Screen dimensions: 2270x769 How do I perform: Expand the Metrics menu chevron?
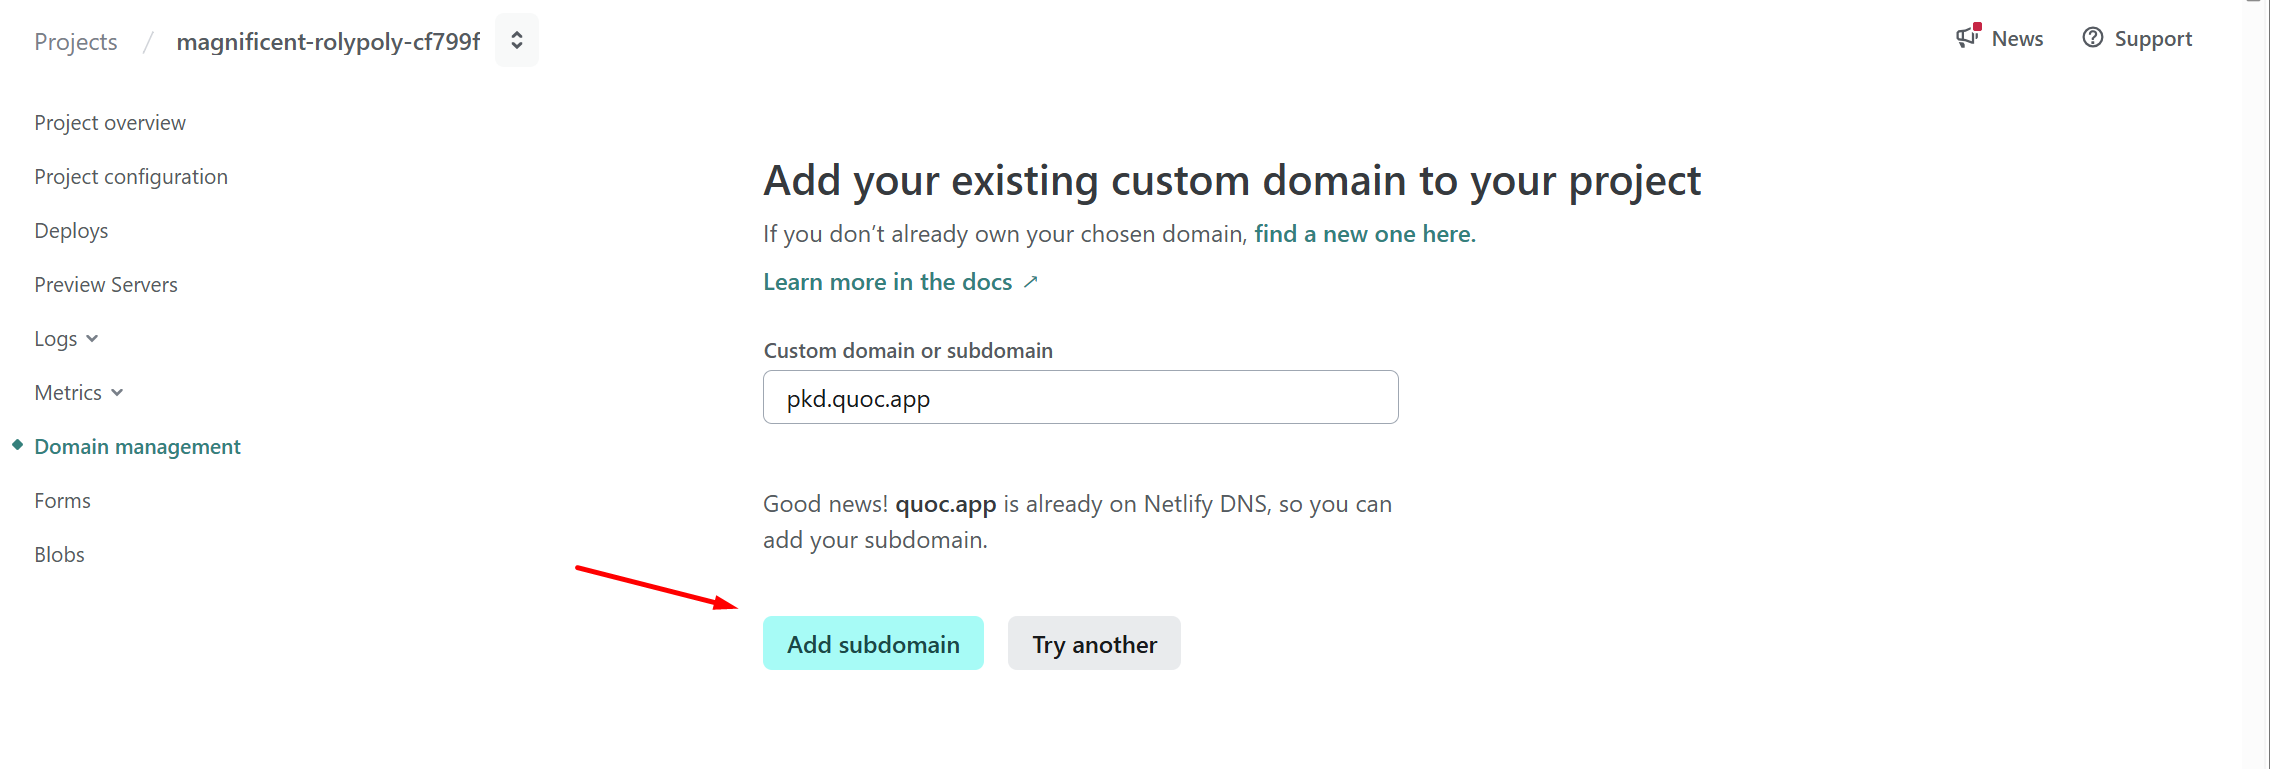[117, 393]
